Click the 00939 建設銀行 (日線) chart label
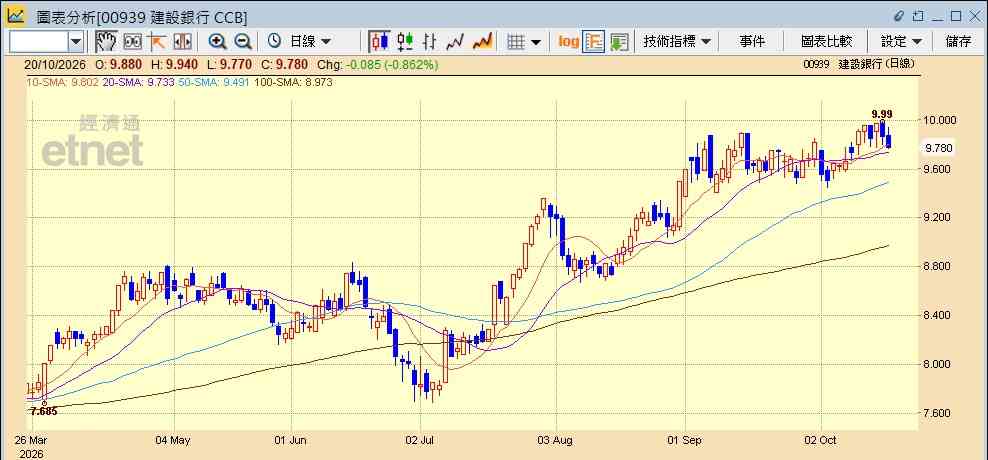This screenshot has height=460, width=988. pyautogui.click(x=859, y=64)
